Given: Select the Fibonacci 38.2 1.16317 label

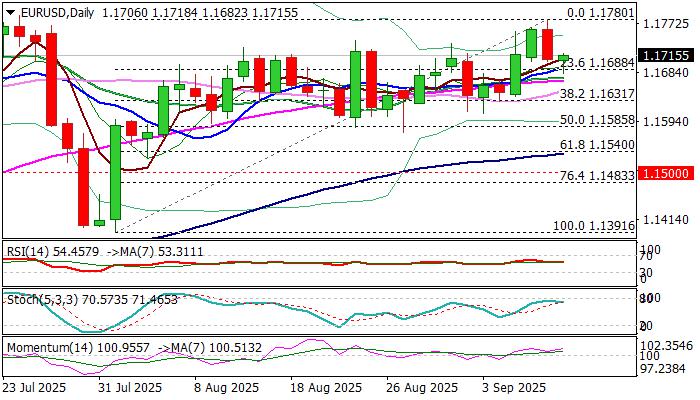Looking at the screenshot, I should click(x=597, y=94).
